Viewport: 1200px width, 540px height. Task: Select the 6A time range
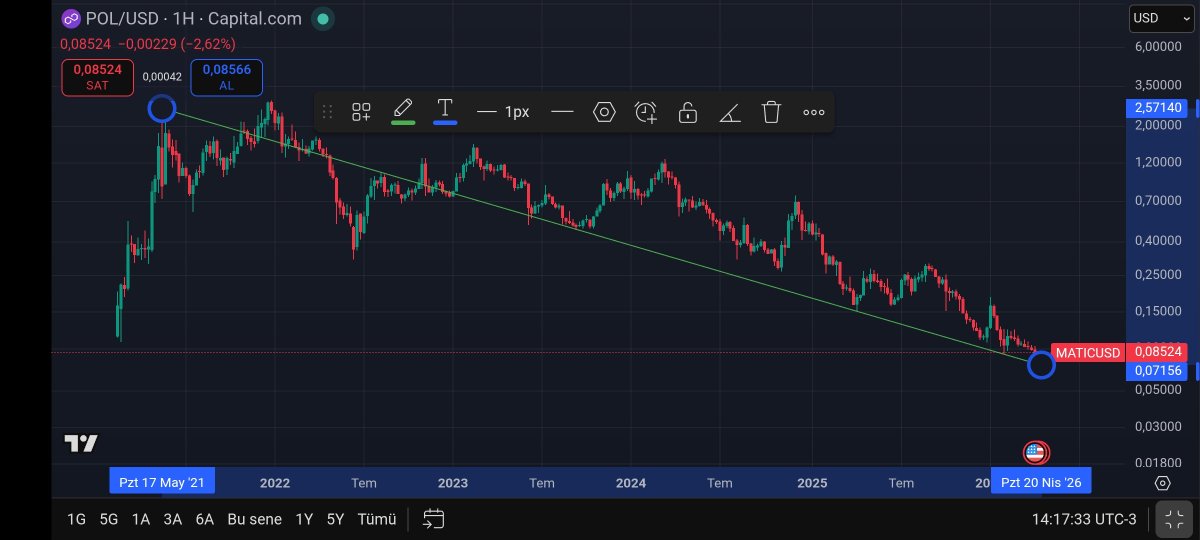click(205, 519)
